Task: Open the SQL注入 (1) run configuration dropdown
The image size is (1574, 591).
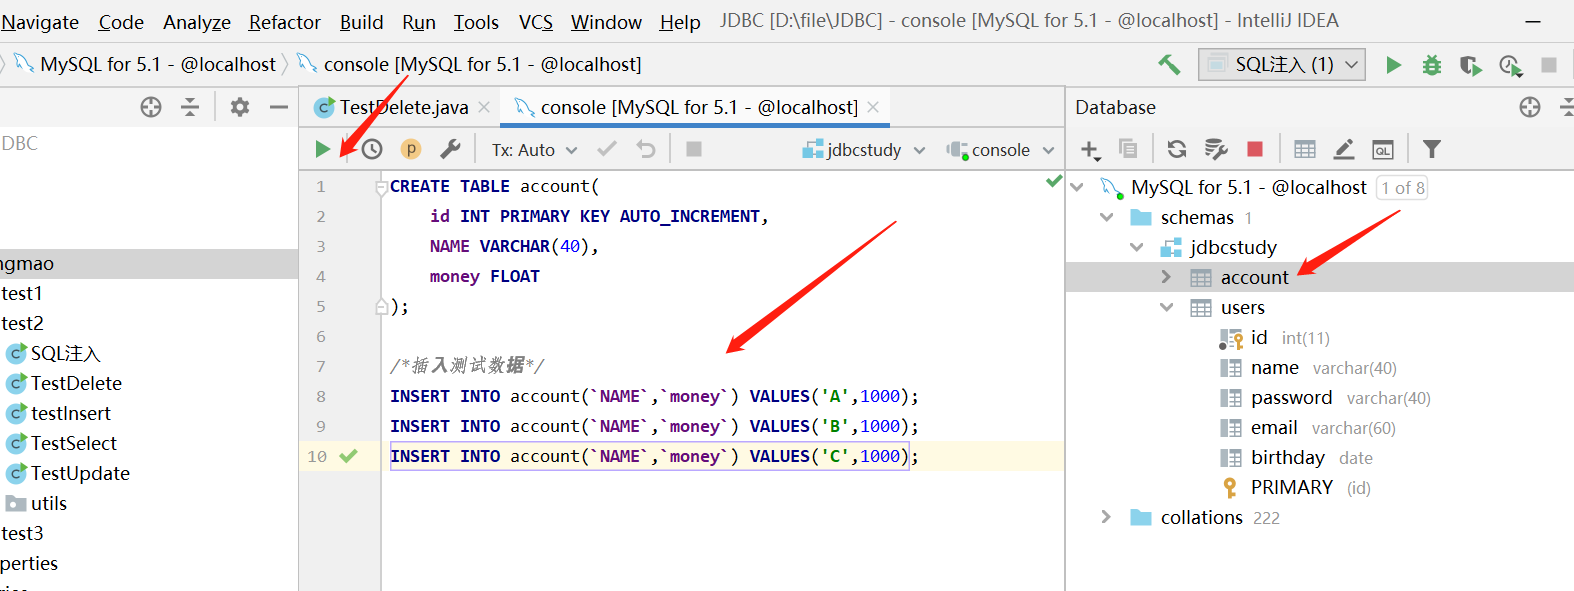Action: coord(1282,64)
